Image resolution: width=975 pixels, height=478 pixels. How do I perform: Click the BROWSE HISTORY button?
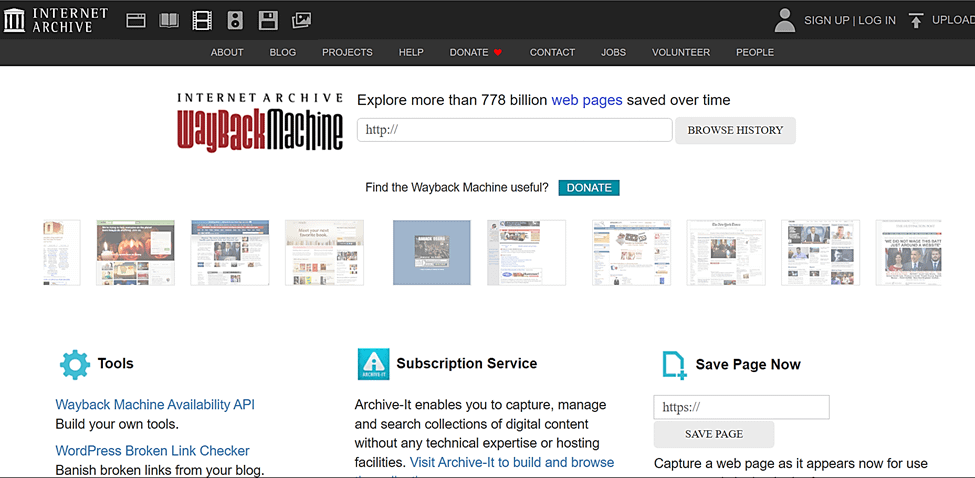pos(735,131)
